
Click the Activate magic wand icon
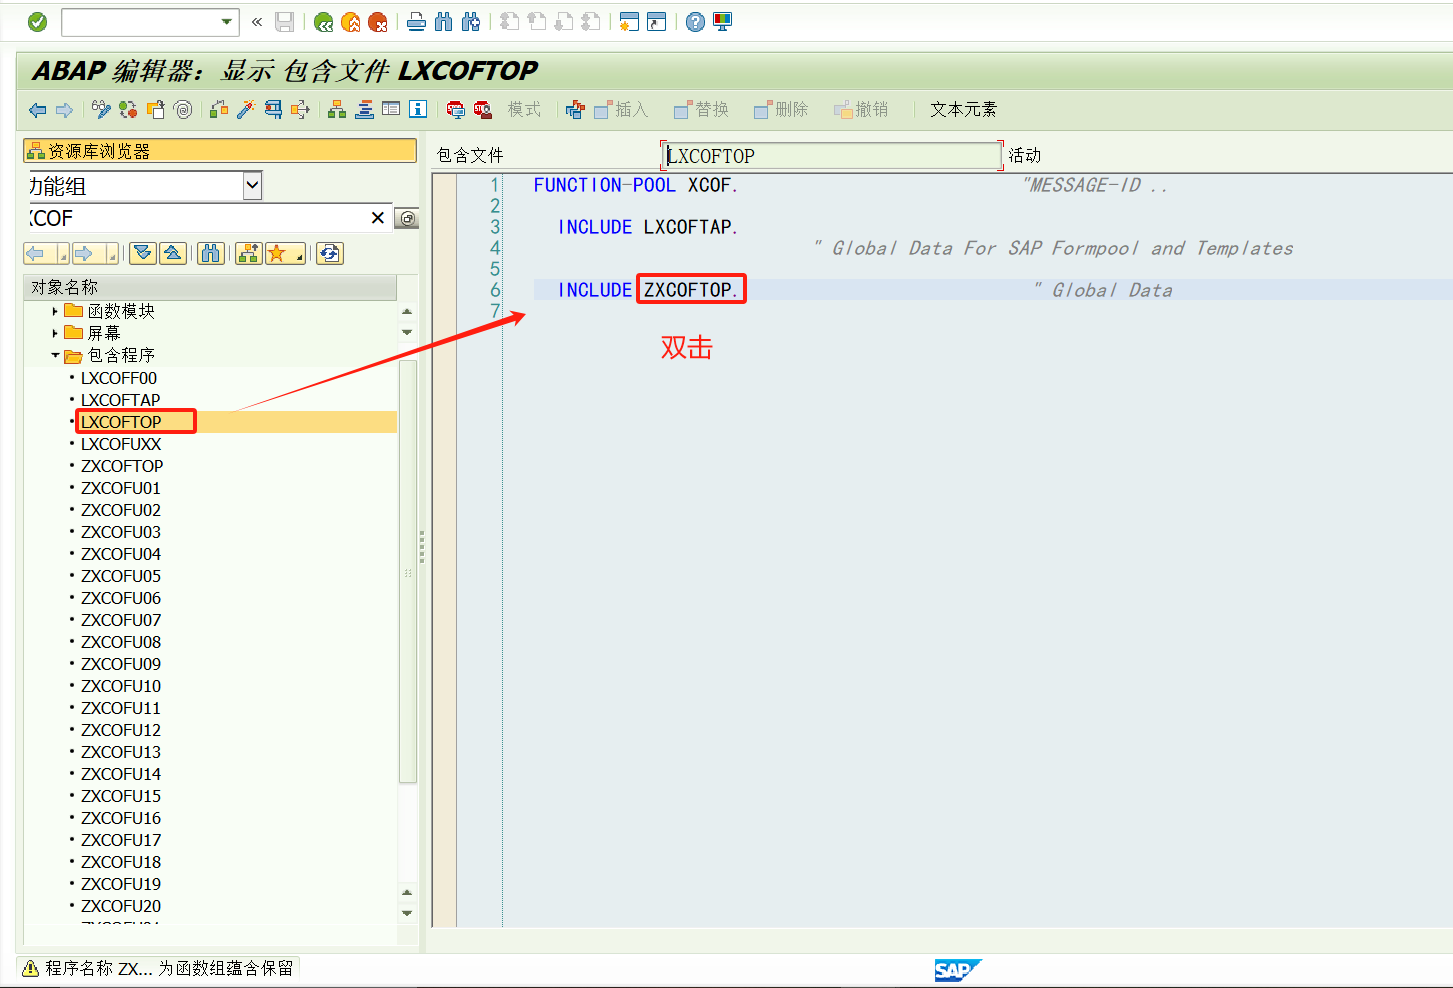(x=246, y=110)
